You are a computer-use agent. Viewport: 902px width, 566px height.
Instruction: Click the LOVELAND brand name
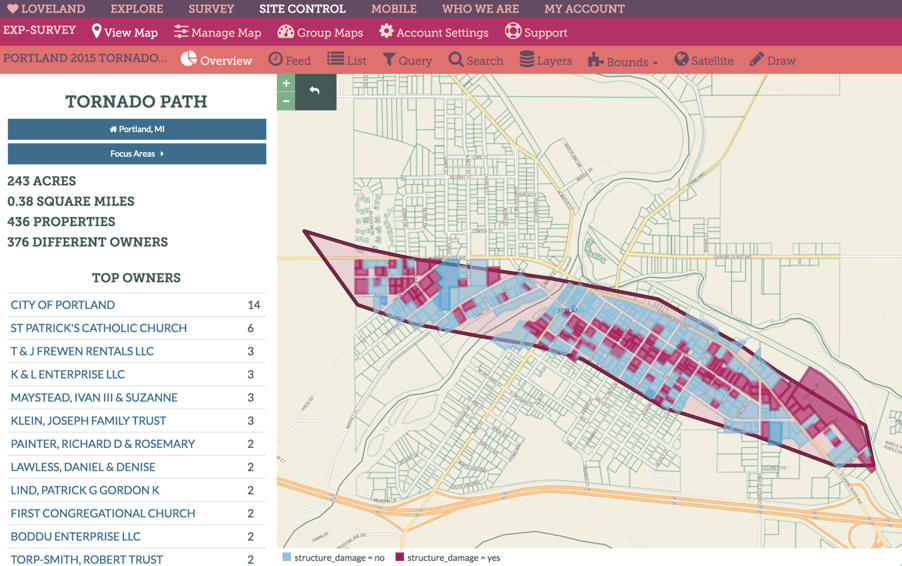point(53,9)
